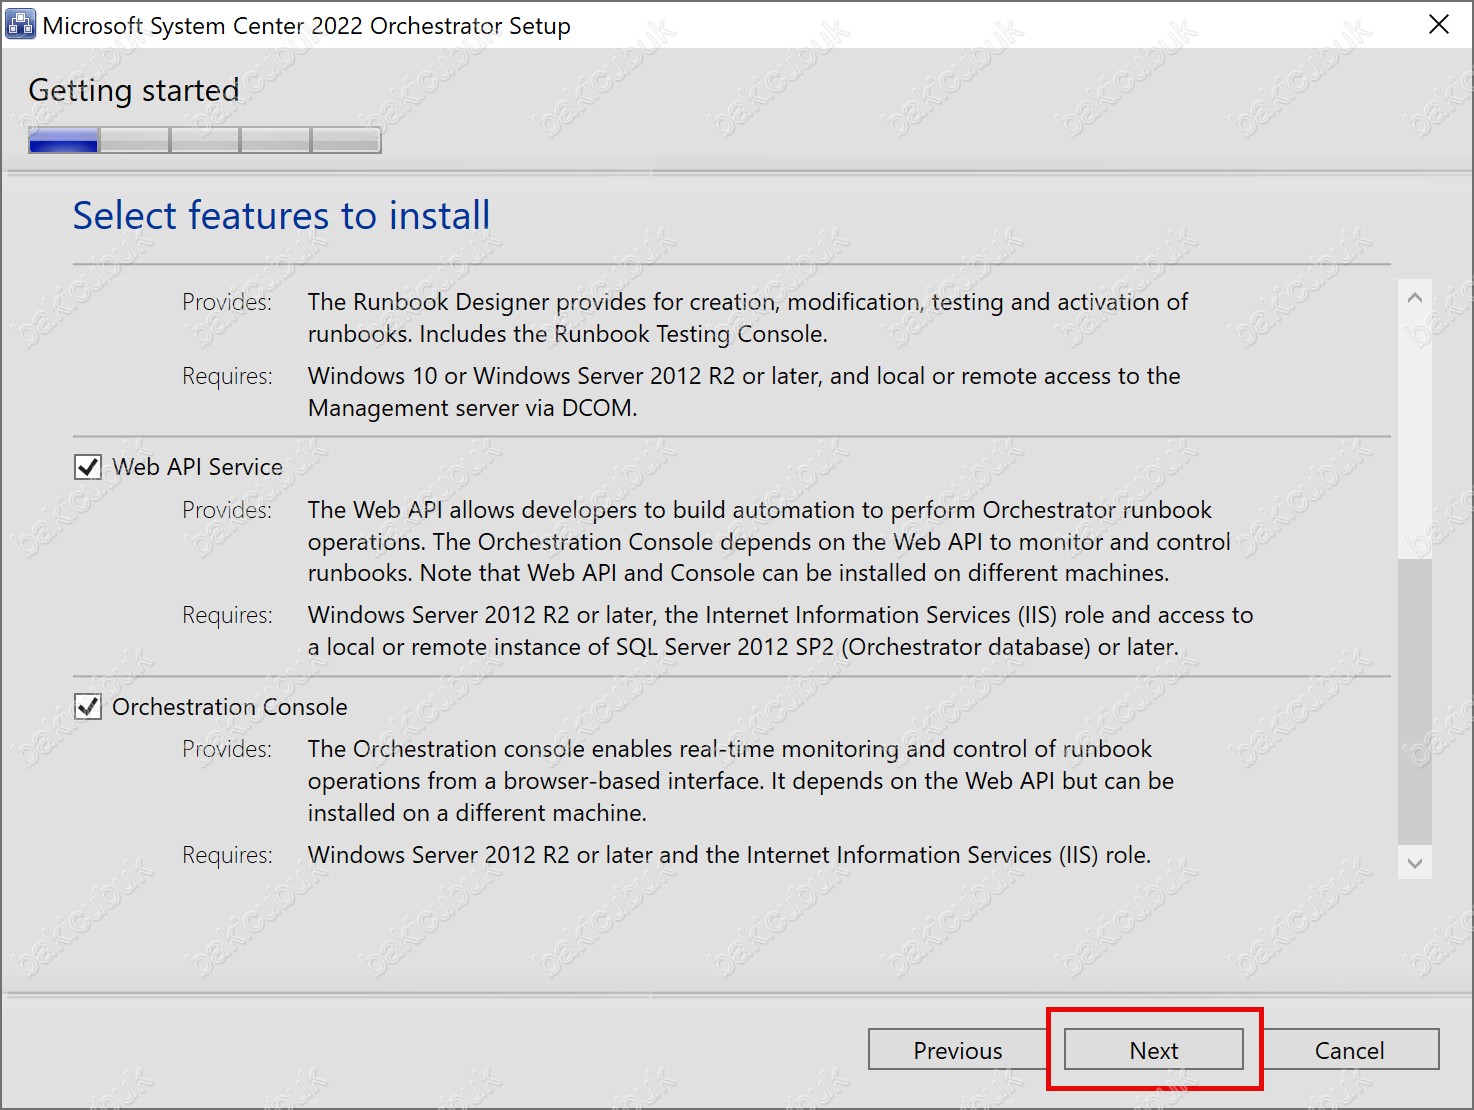1474x1110 pixels.
Task: Click text 'Management server via DCOM.'
Action: coord(472,408)
